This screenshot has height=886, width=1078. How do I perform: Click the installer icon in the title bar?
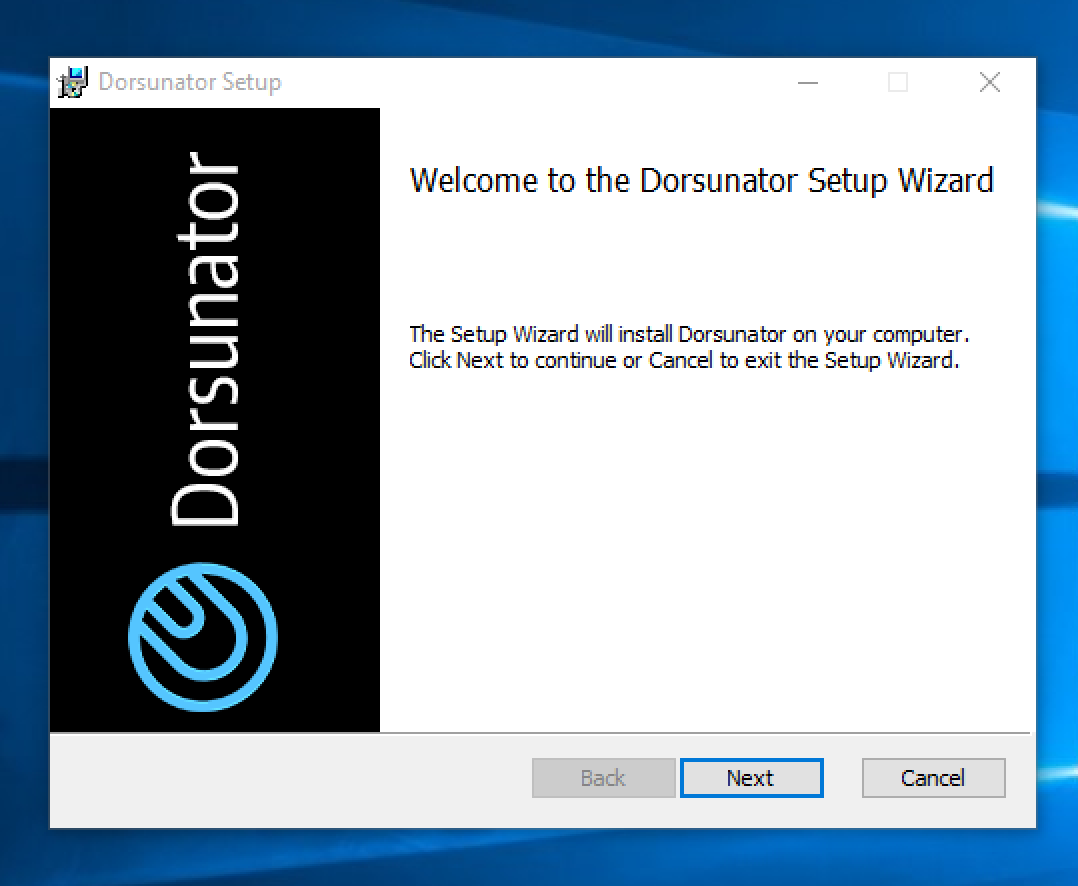pos(73,82)
